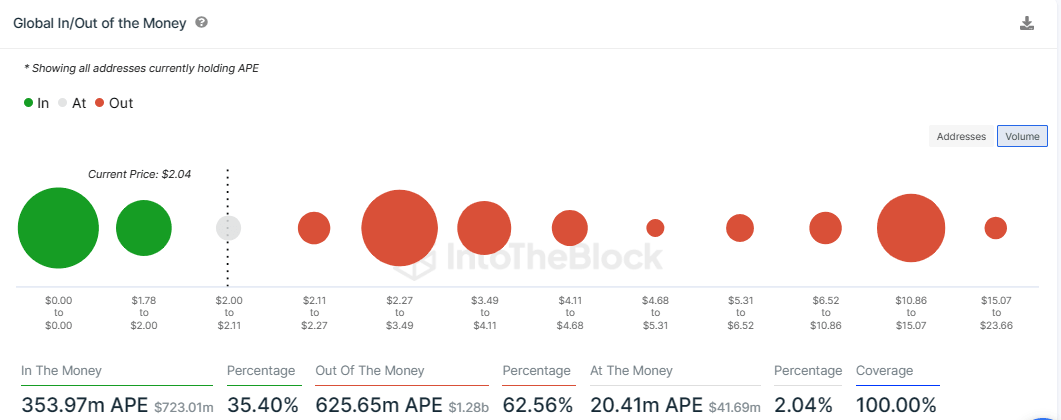Click the help question mark icon
The width and height of the screenshot is (1061, 420).
[x=202, y=22]
